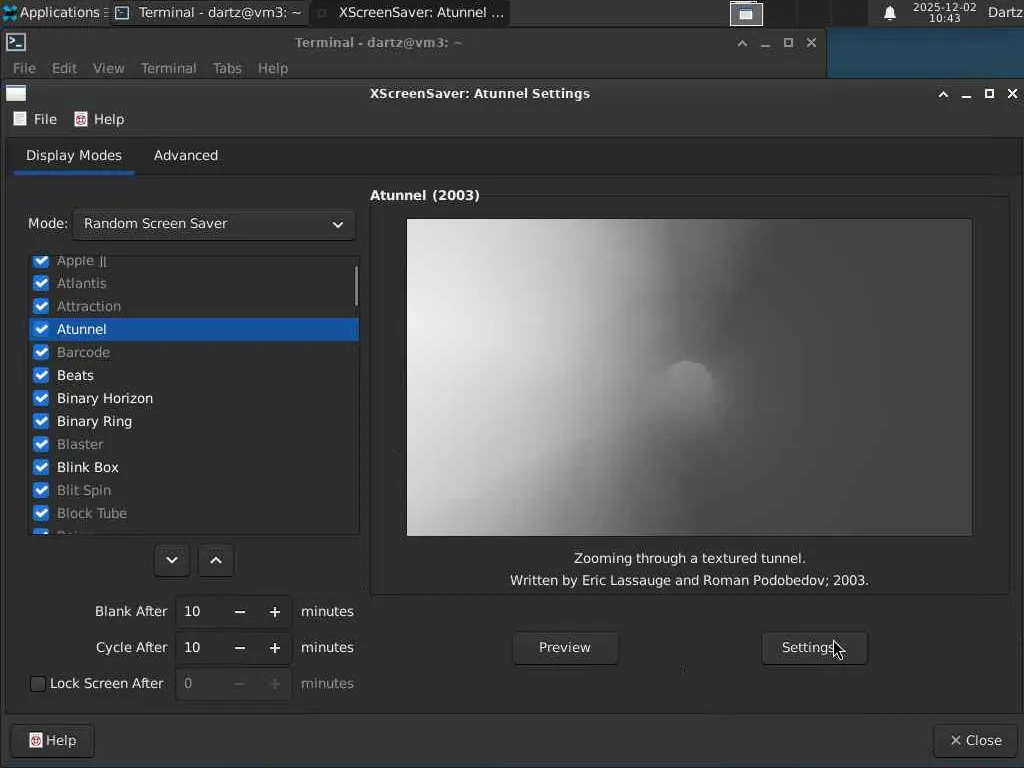The height and width of the screenshot is (768, 1024).
Task: Roll up the XScreenSaver window with the title bar arrow
Action: click(x=943, y=94)
